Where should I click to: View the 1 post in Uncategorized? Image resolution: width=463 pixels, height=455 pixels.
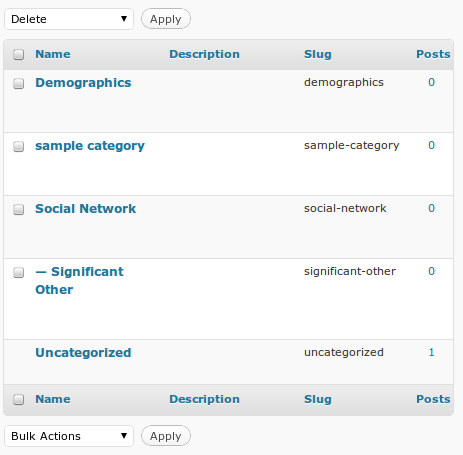coord(431,352)
